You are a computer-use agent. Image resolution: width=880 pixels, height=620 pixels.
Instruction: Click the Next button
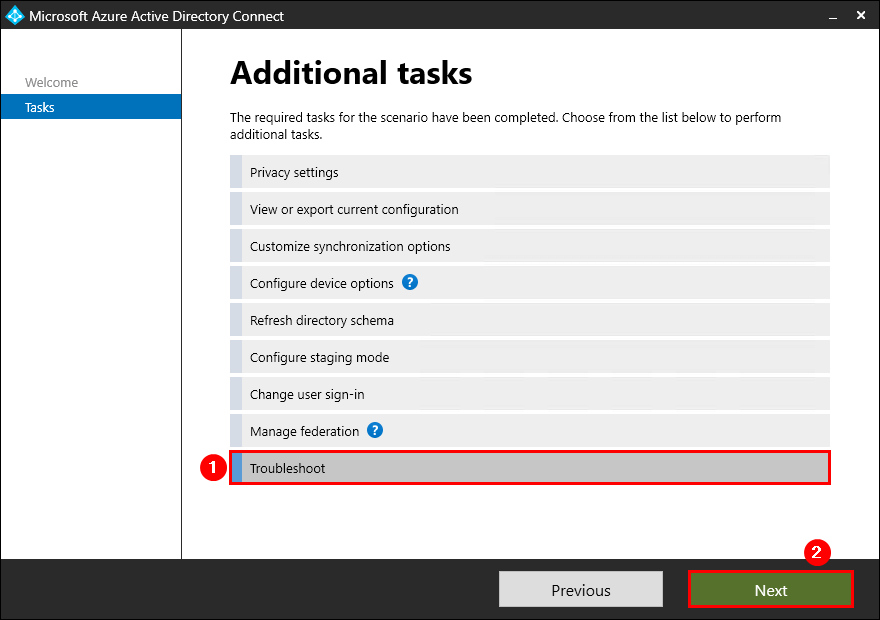point(770,590)
